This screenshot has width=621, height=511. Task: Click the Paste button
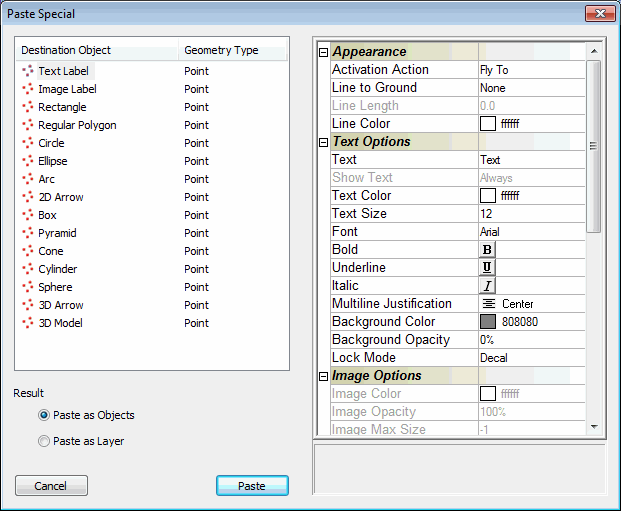coord(252,486)
